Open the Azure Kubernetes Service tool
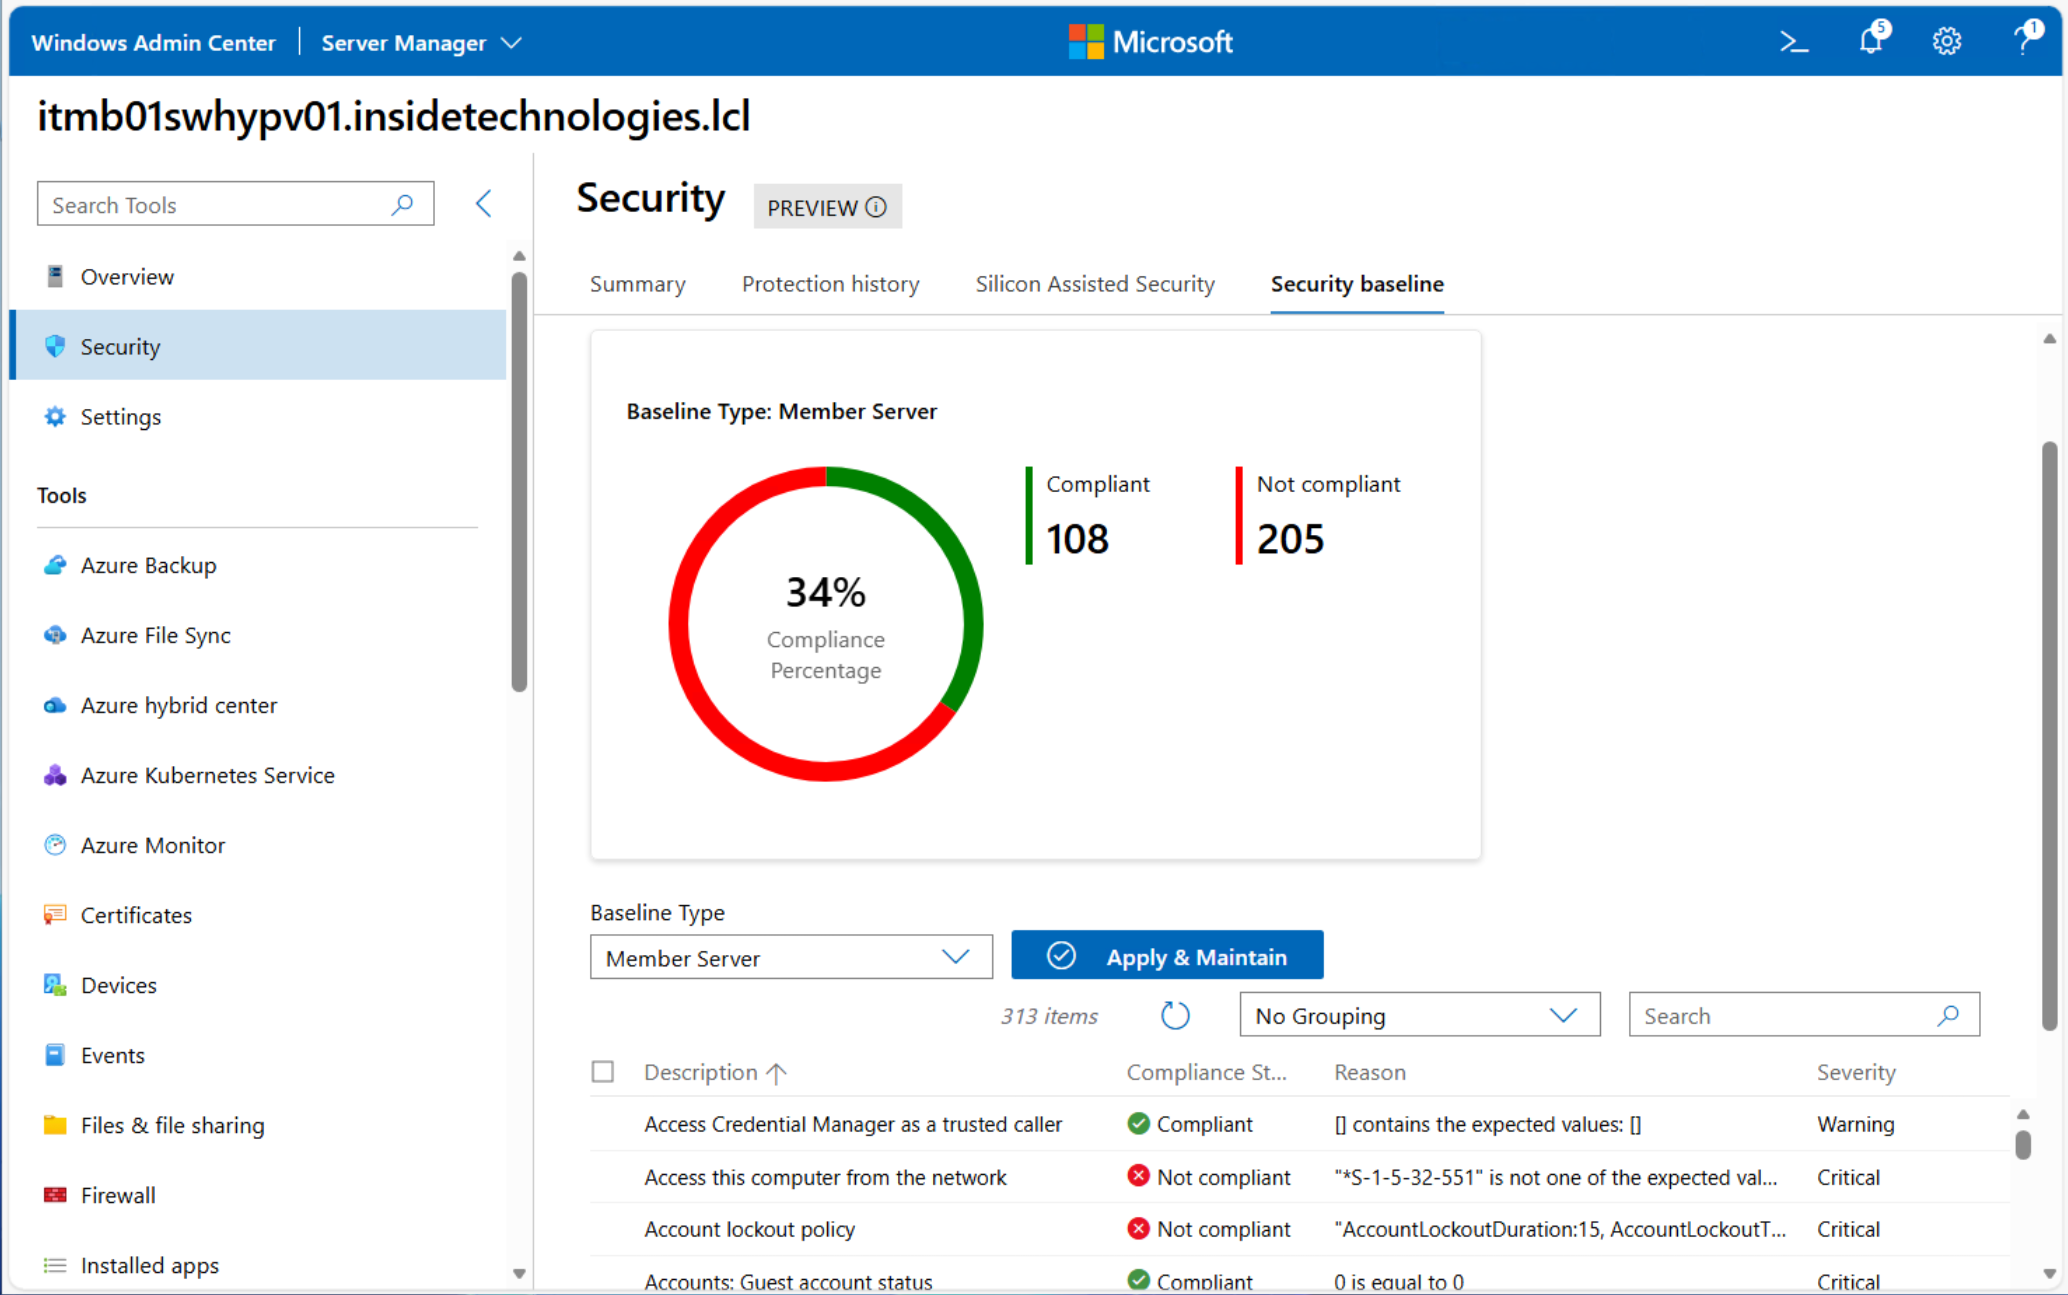 (x=207, y=775)
